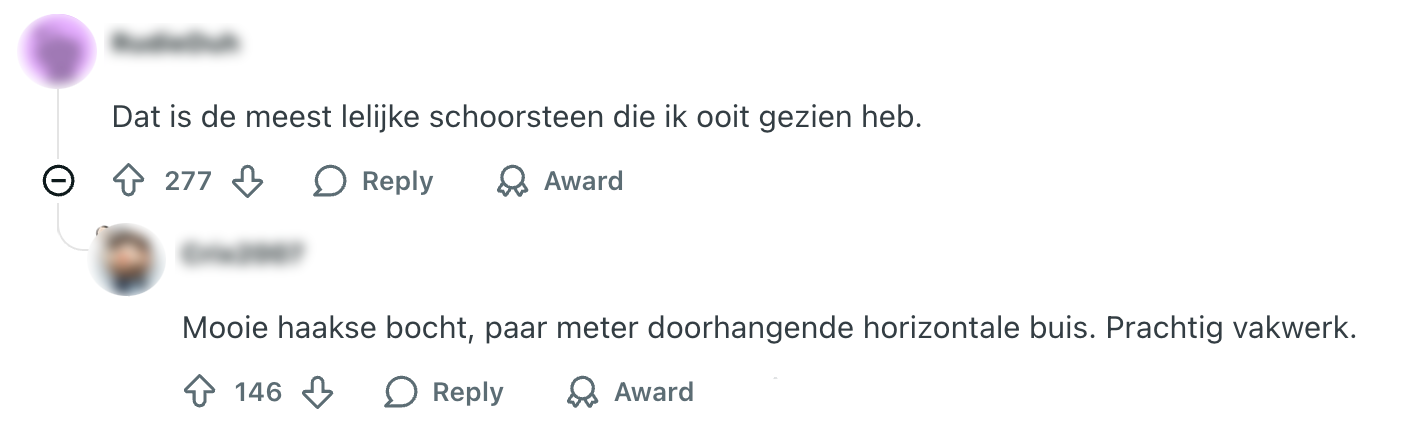
Task: Open the blurred username above the schoorsteen comment
Action: point(176,44)
